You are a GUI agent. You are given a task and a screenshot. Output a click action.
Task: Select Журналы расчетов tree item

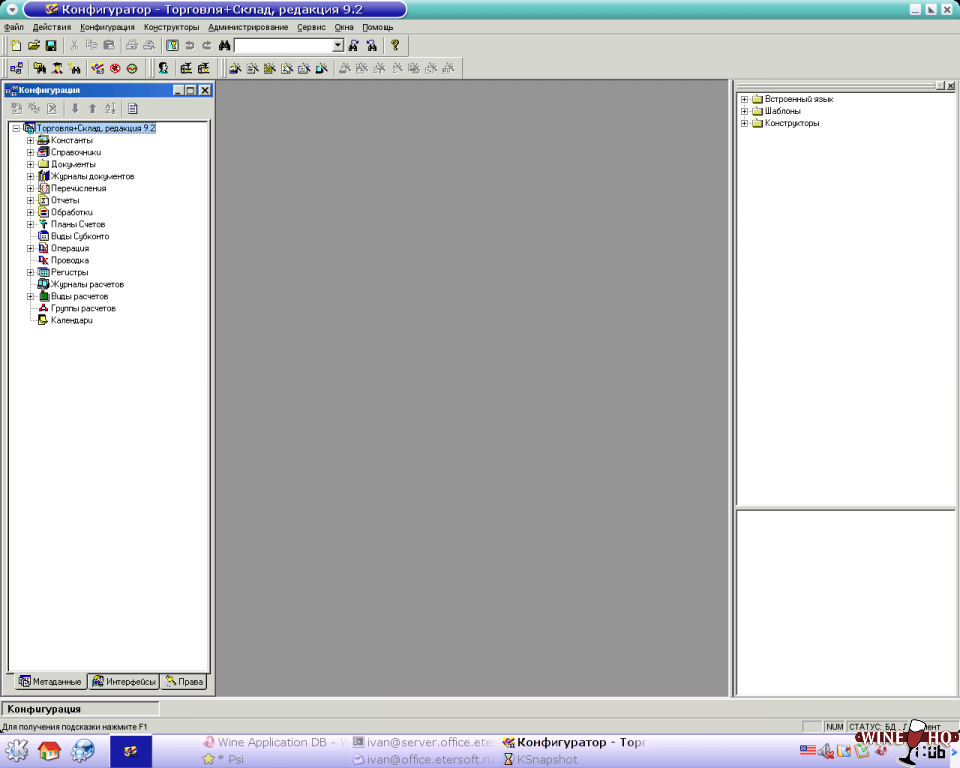87,284
